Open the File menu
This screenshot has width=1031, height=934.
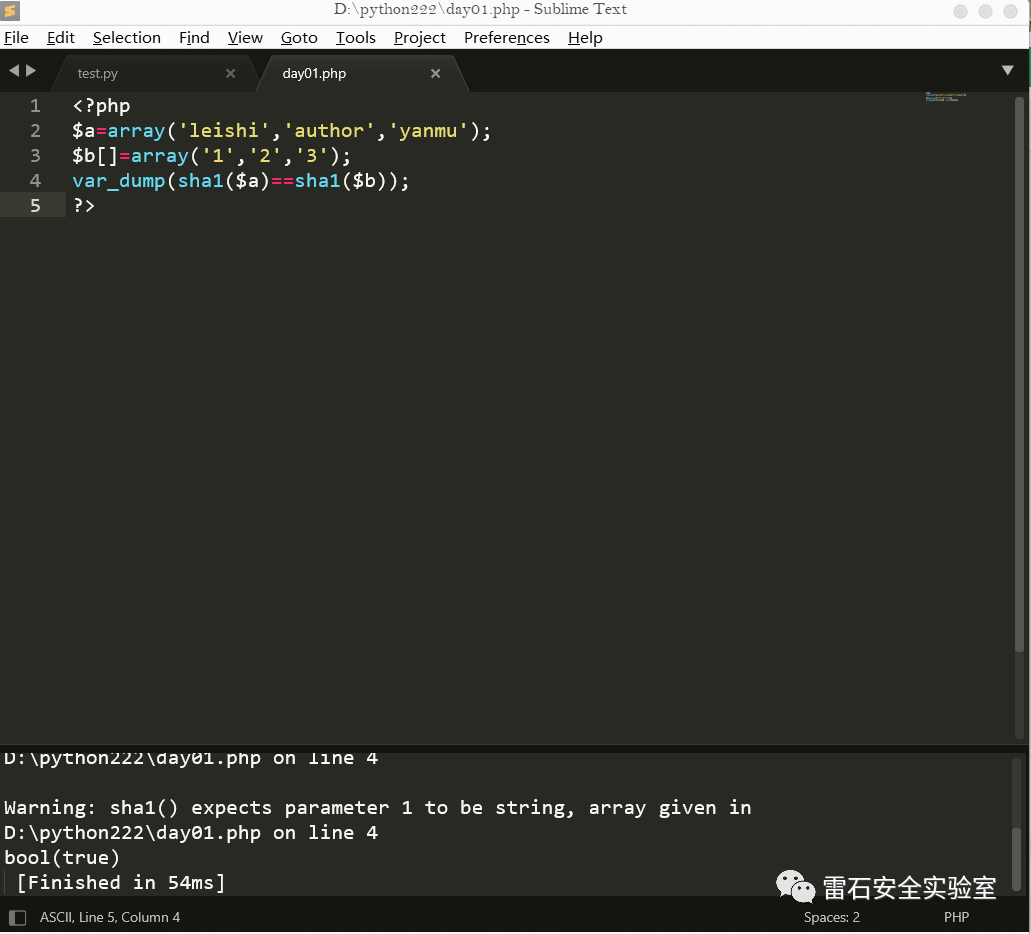(16, 38)
